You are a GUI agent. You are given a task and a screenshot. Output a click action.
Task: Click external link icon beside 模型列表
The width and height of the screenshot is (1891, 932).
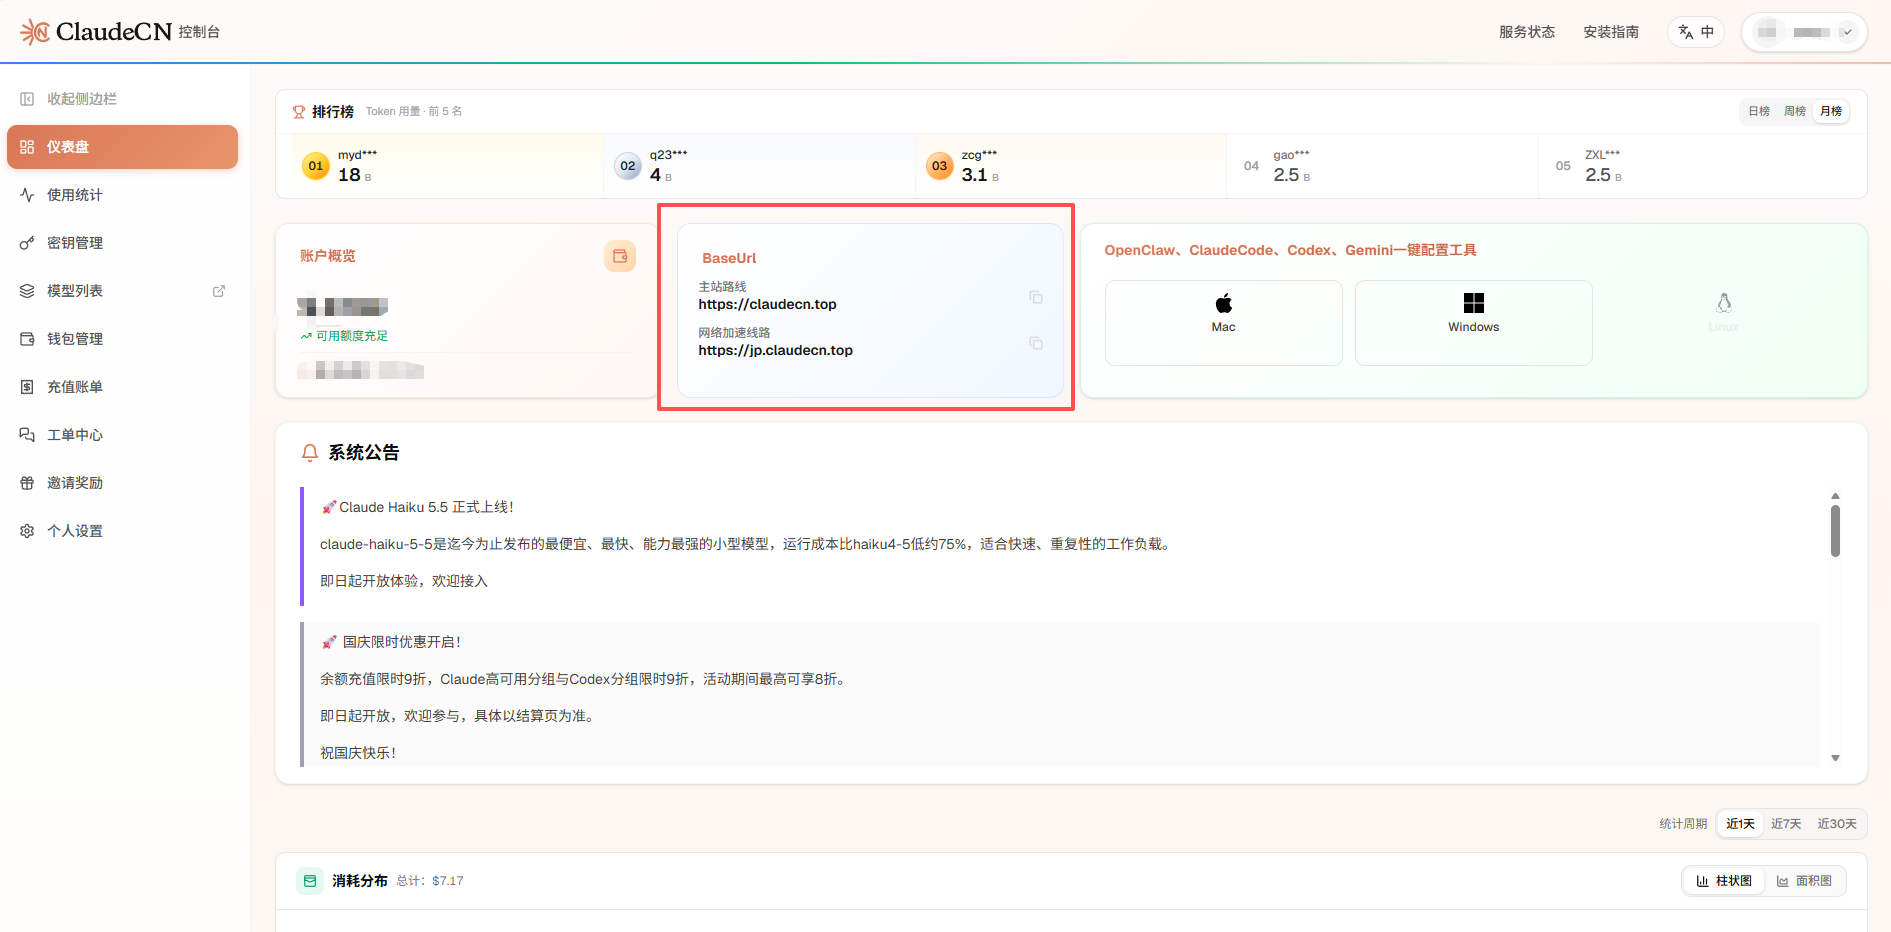pos(219,291)
